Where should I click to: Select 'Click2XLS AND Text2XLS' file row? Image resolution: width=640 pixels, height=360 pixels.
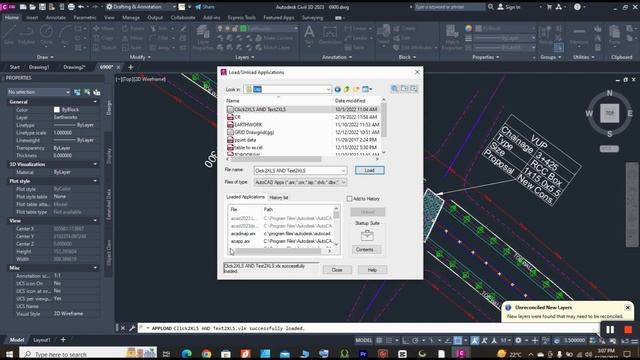(302, 109)
